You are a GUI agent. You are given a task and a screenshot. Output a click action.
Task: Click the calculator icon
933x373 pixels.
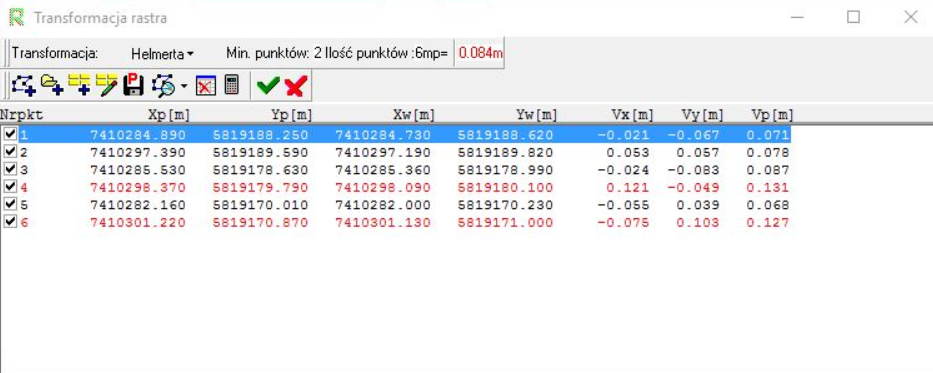pyautogui.click(x=232, y=85)
